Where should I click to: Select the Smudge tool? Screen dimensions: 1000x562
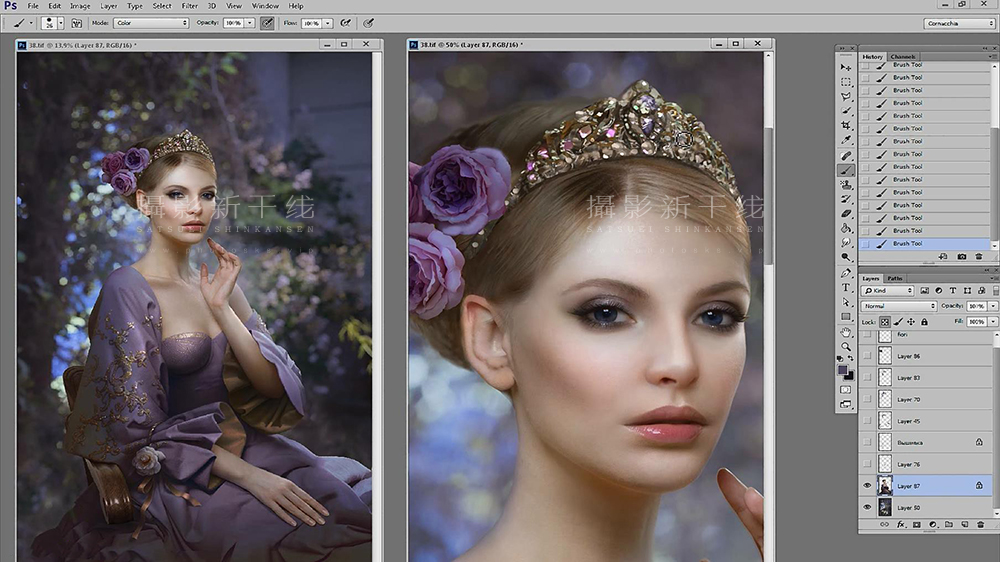tap(846, 243)
